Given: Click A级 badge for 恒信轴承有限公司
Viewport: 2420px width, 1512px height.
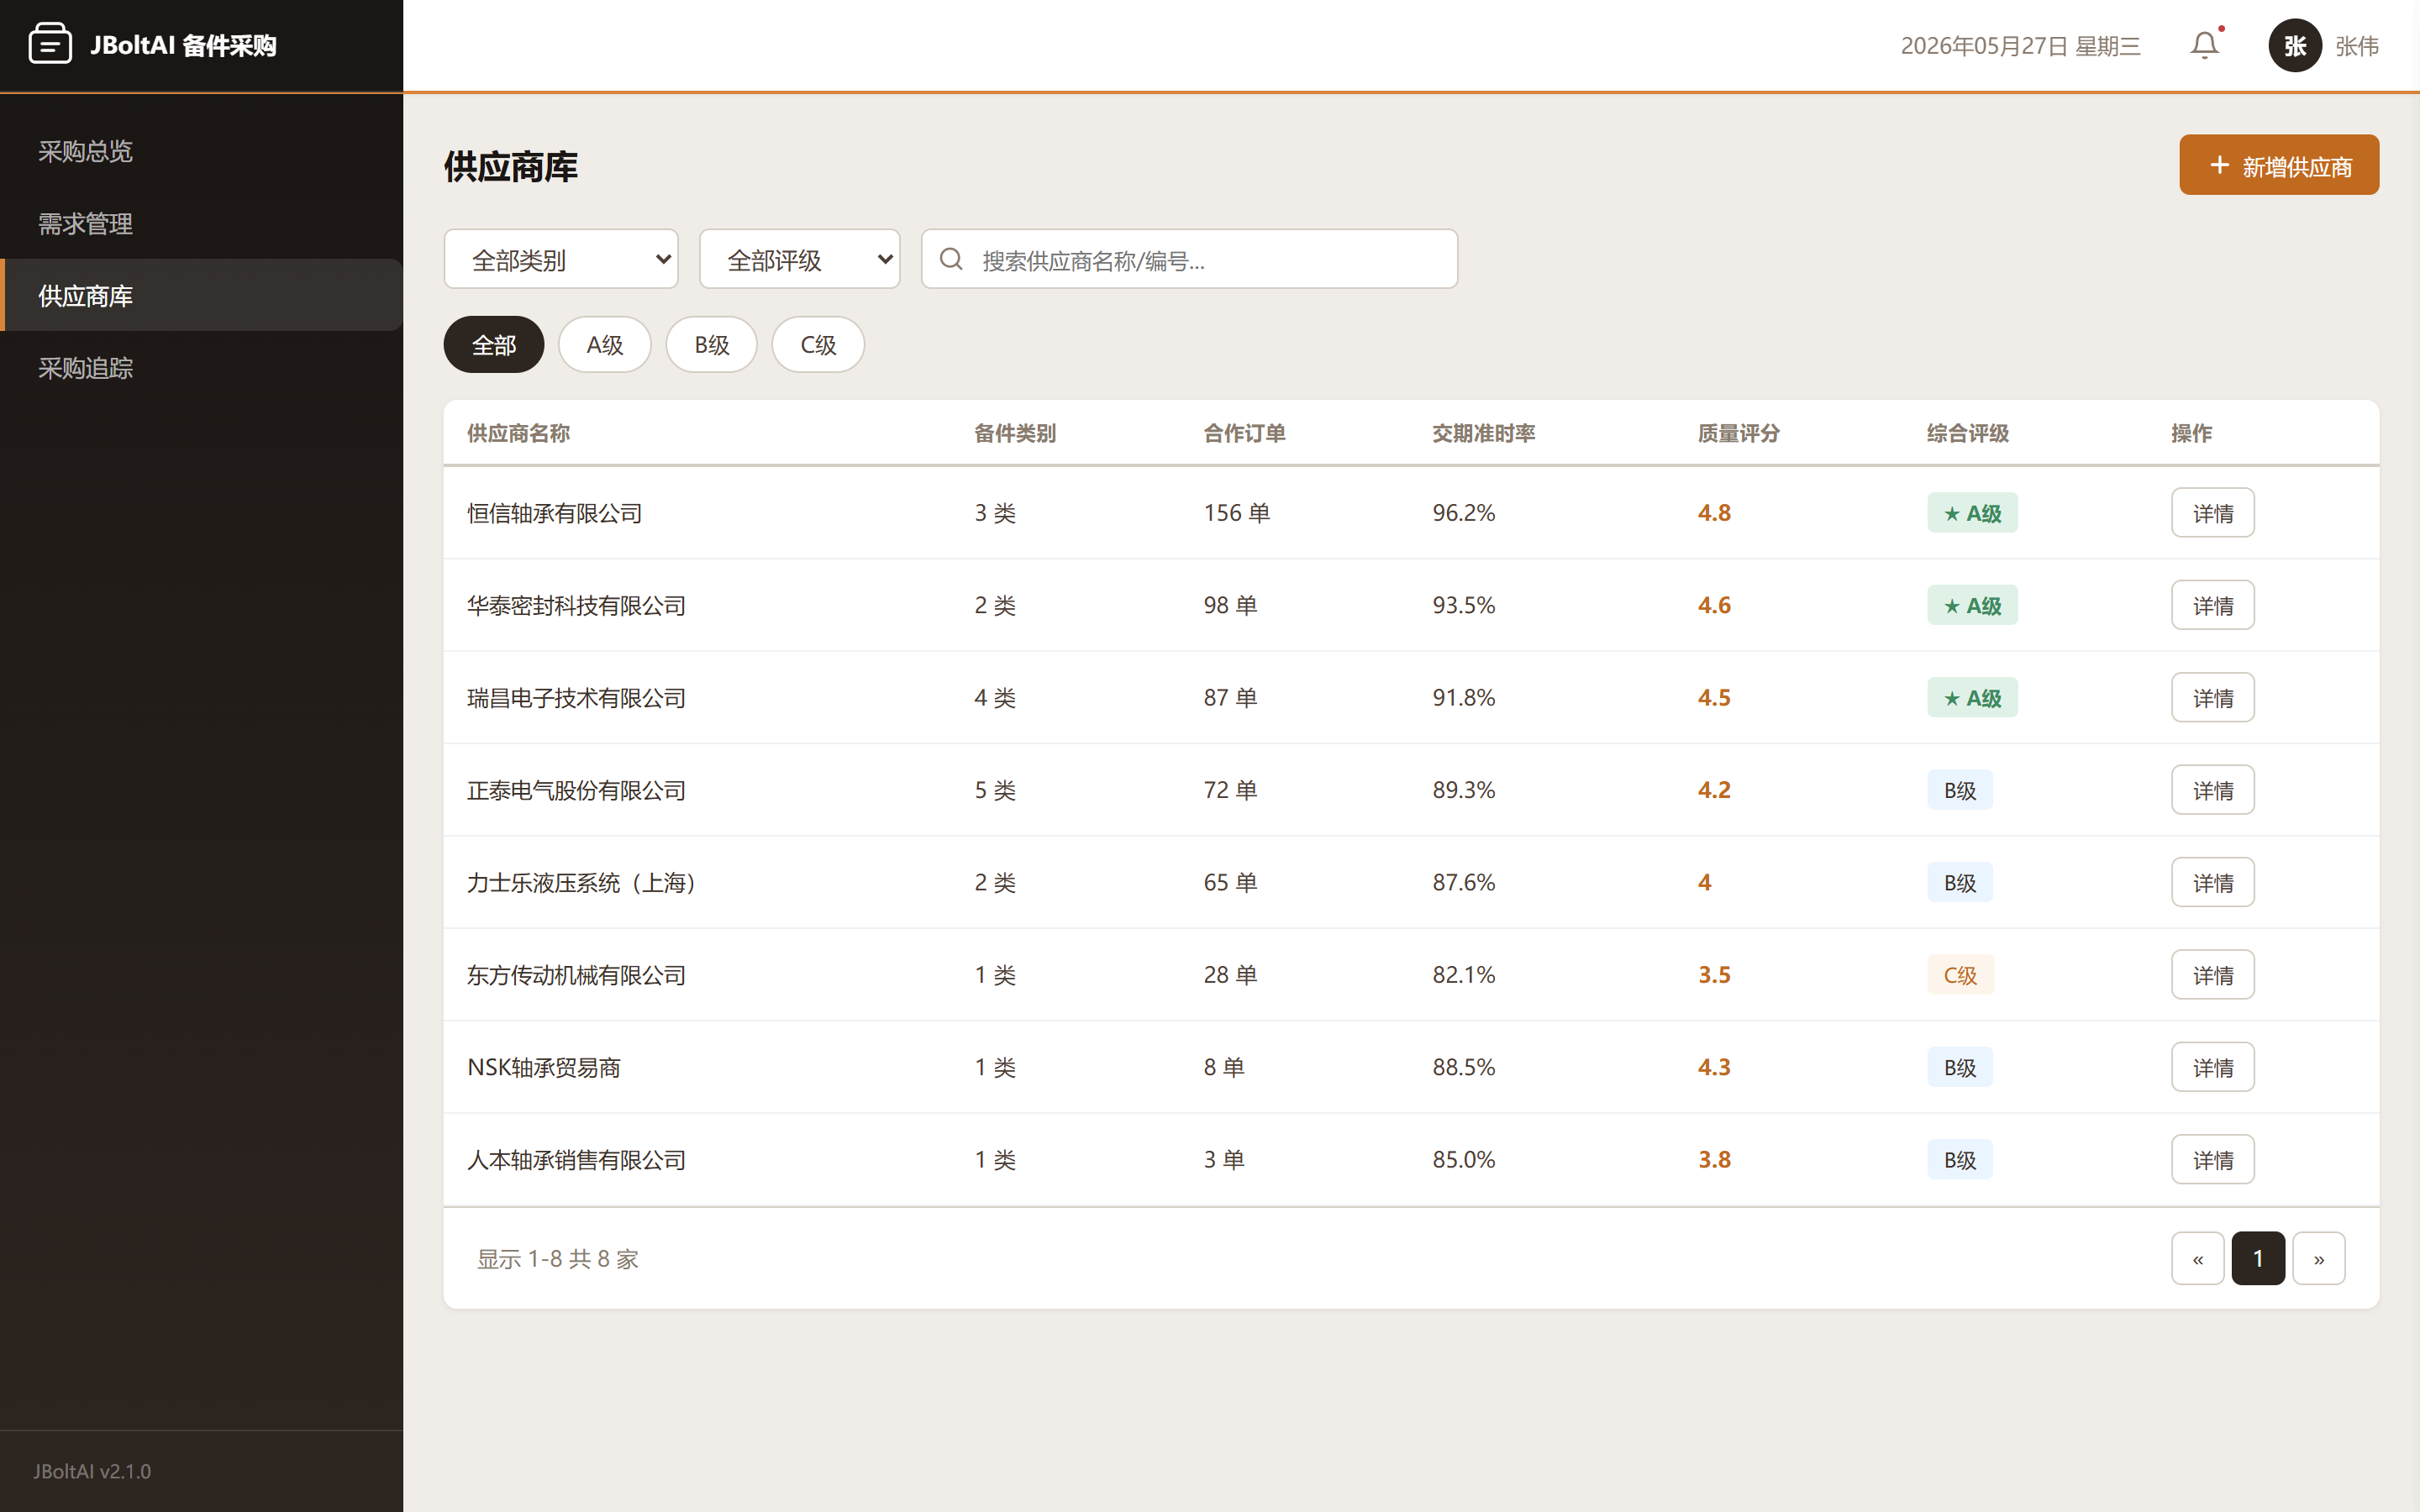Looking at the screenshot, I should point(1972,513).
